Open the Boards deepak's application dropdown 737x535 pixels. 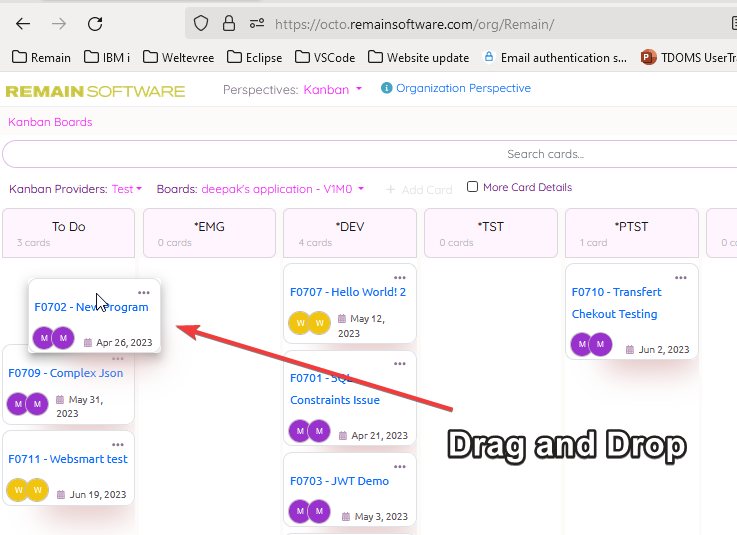[x=283, y=189]
